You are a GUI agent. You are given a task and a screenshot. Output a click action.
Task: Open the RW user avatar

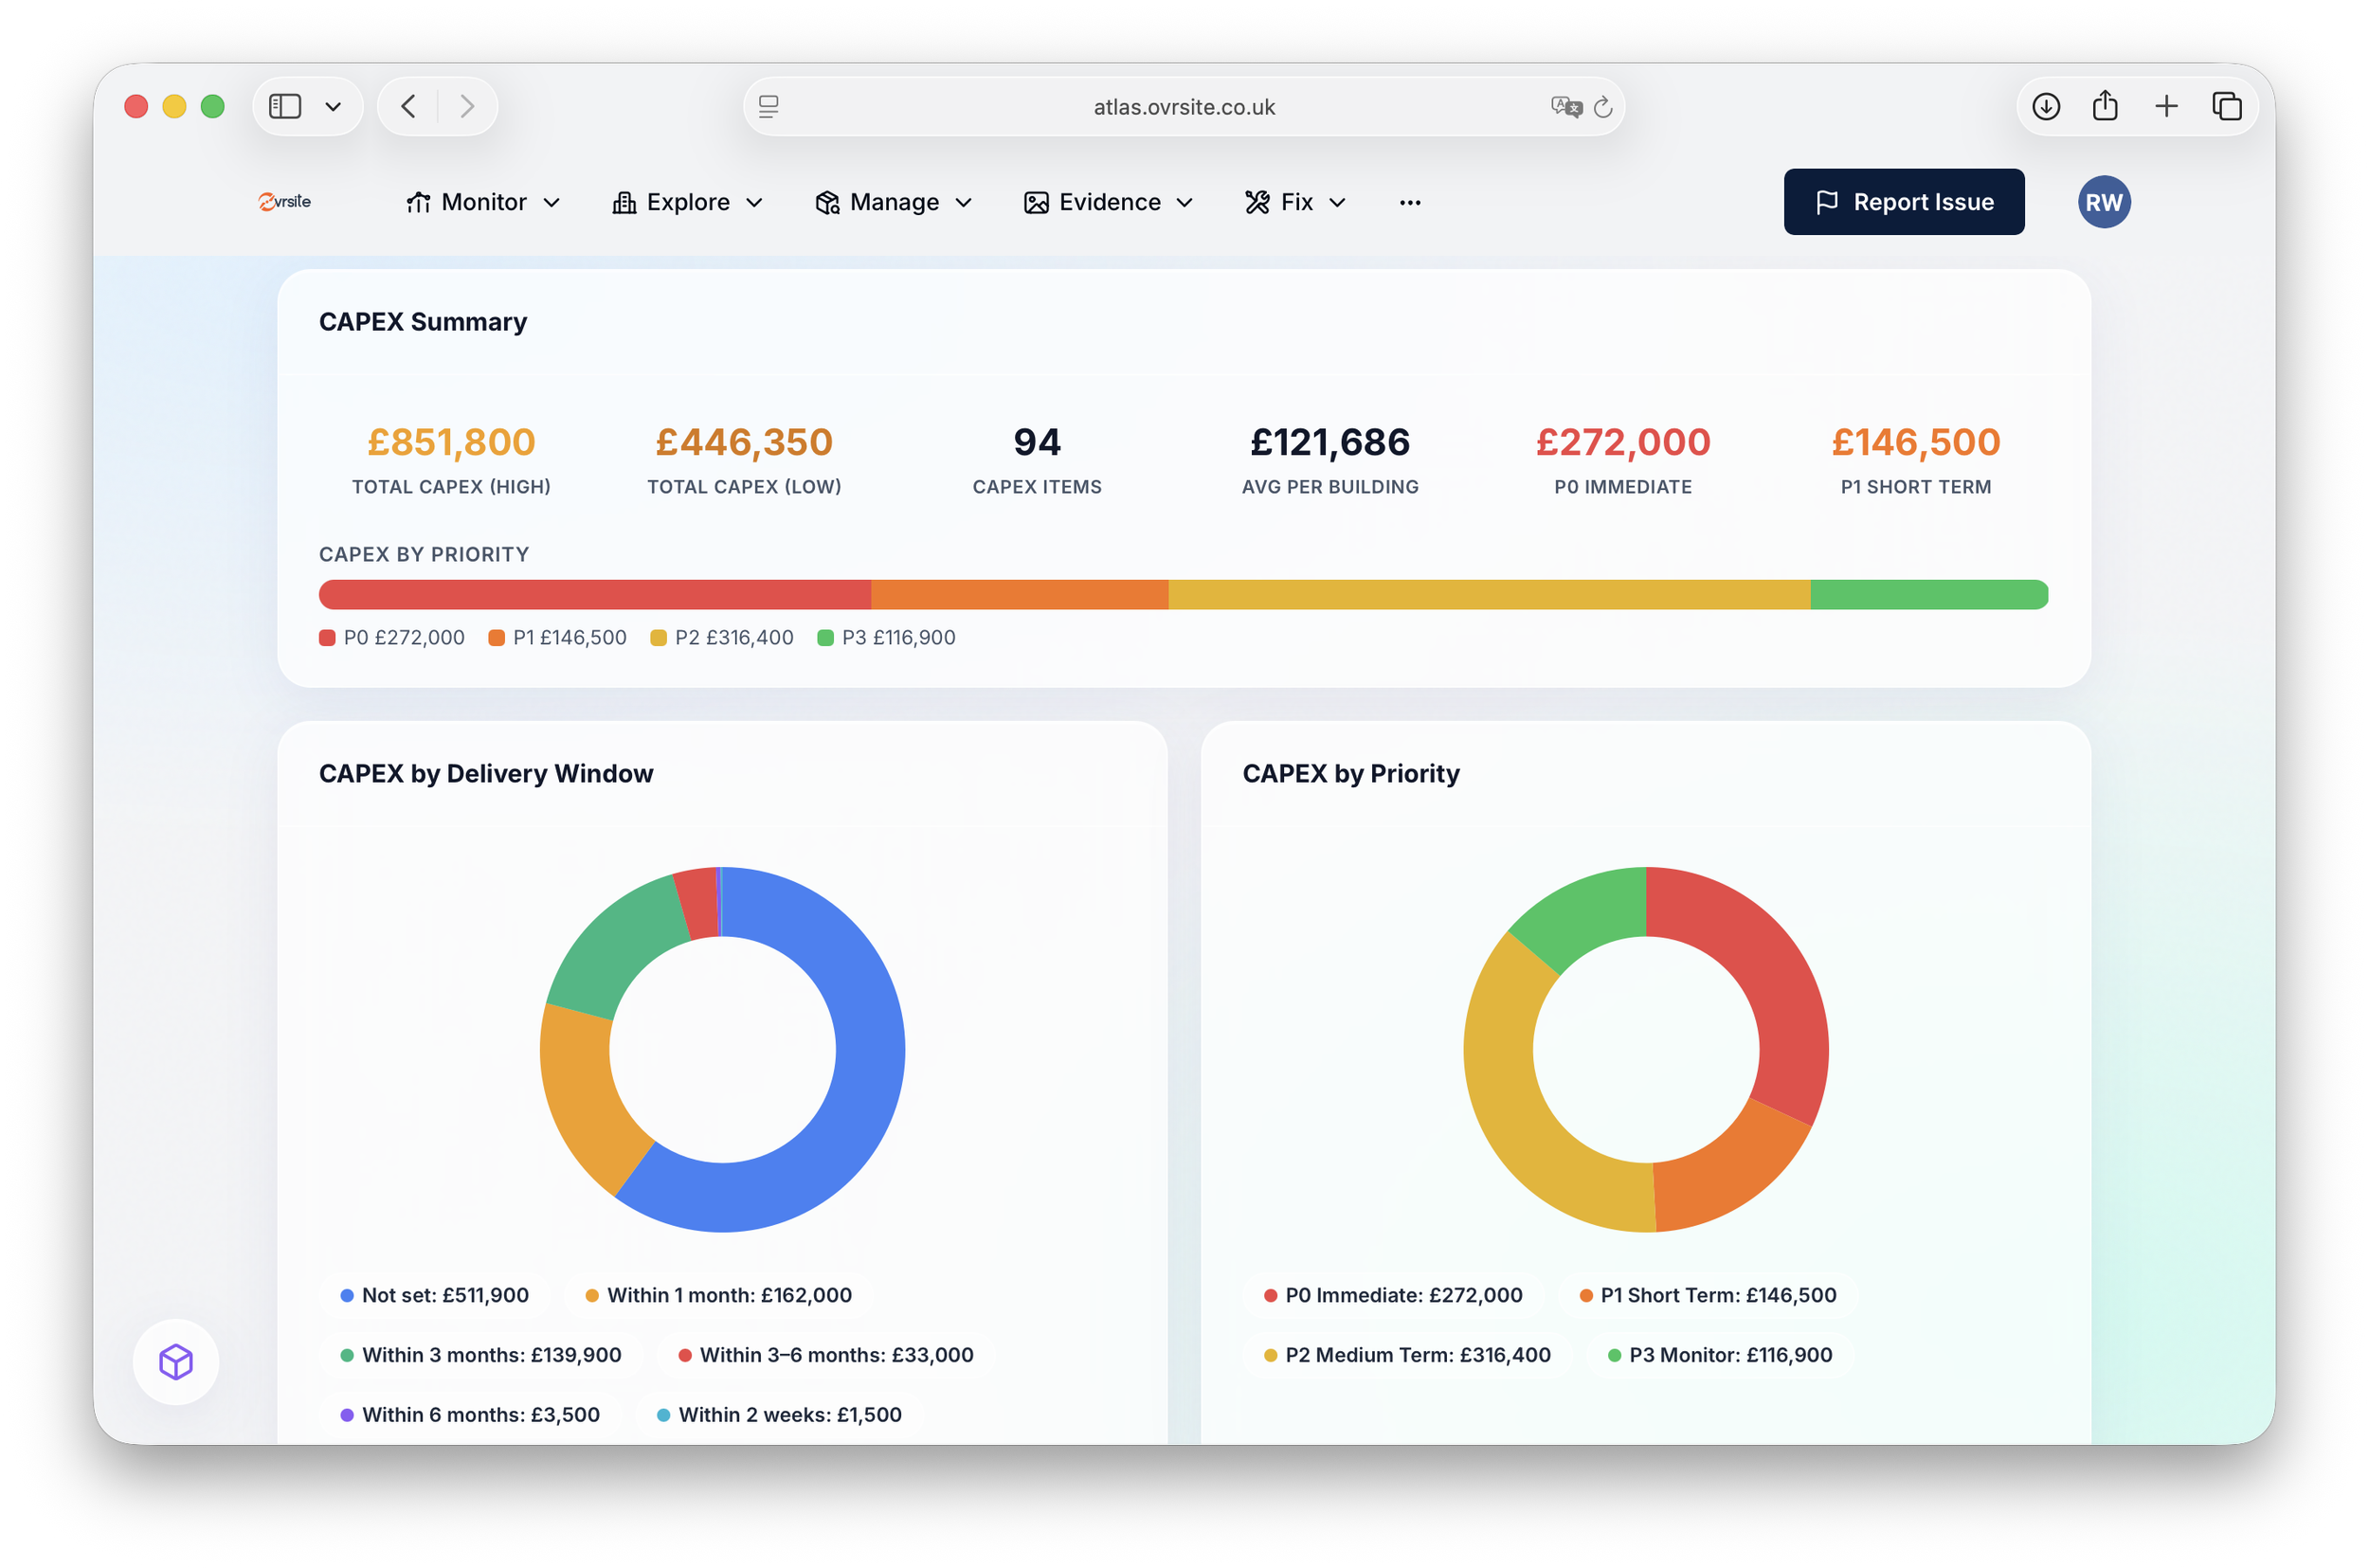coord(2105,202)
